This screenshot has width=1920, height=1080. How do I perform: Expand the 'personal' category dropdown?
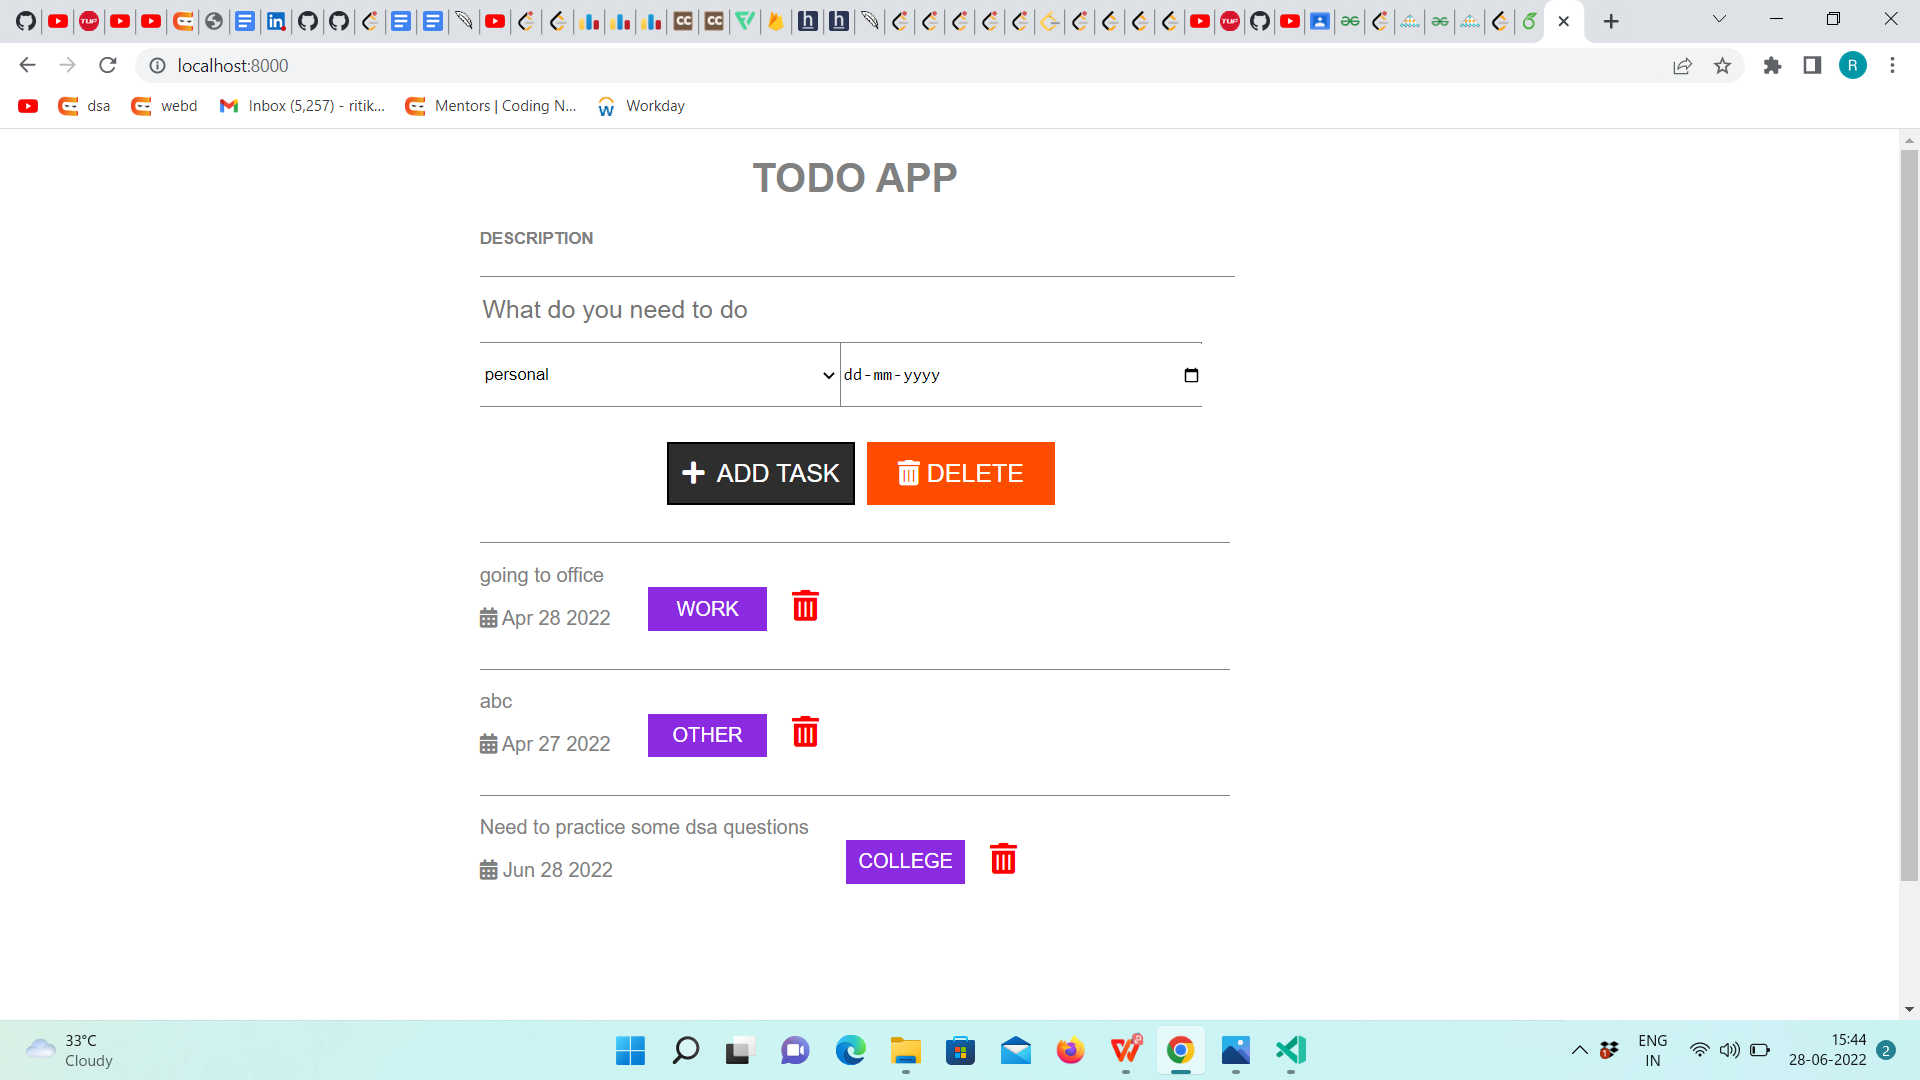point(660,375)
